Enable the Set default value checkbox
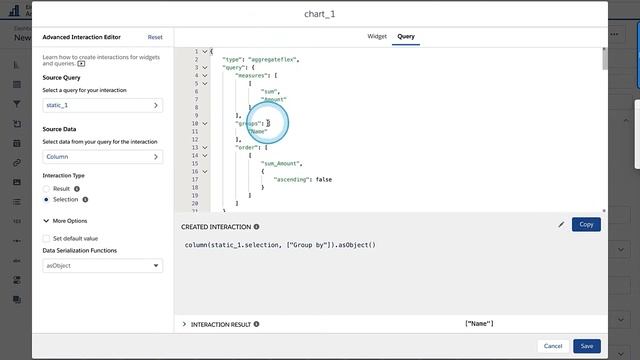Image resolution: width=640 pixels, height=360 pixels. (46, 238)
